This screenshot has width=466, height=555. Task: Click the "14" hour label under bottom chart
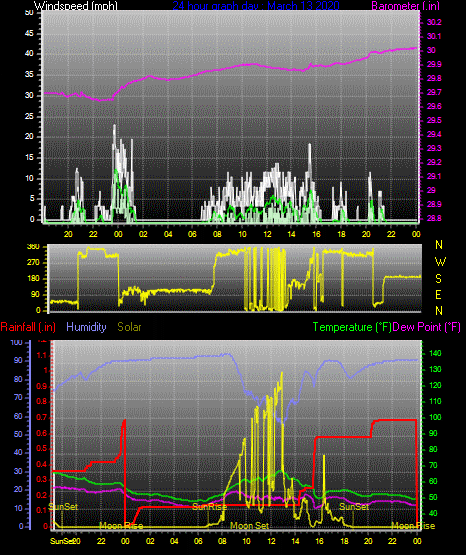point(295,541)
